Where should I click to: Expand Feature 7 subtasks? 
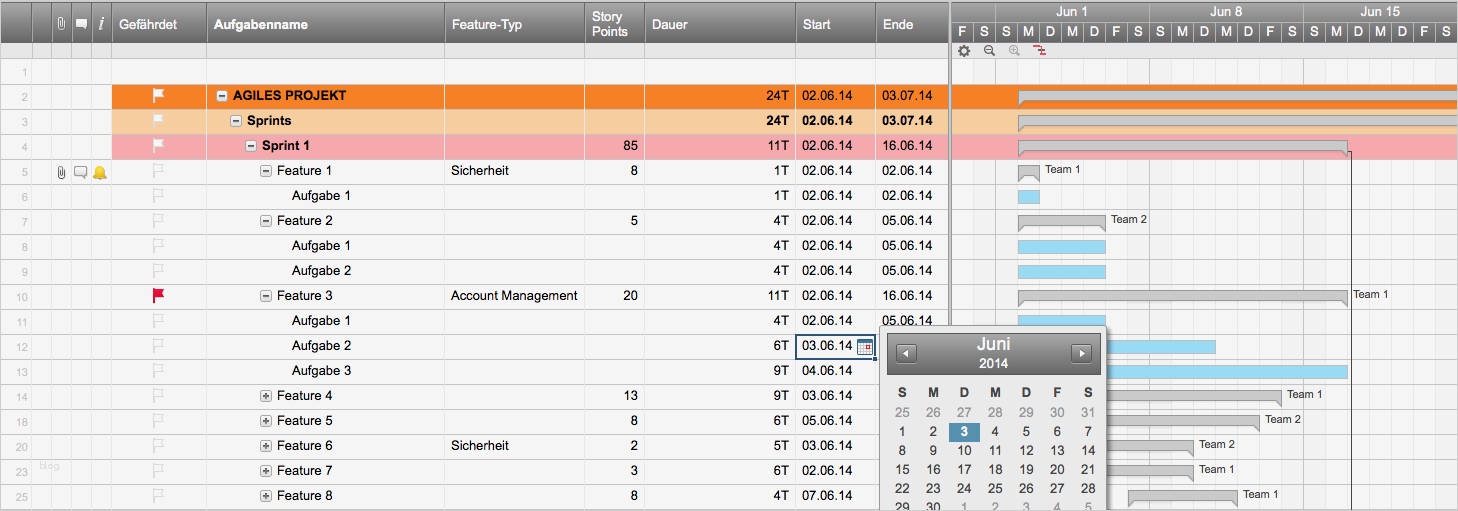pyautogui.click(x=266, y=471)
